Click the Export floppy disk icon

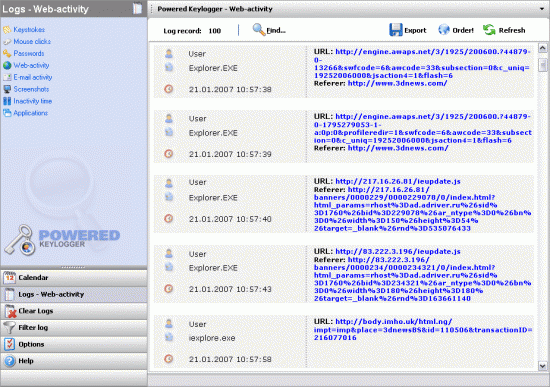click(396, 30)
